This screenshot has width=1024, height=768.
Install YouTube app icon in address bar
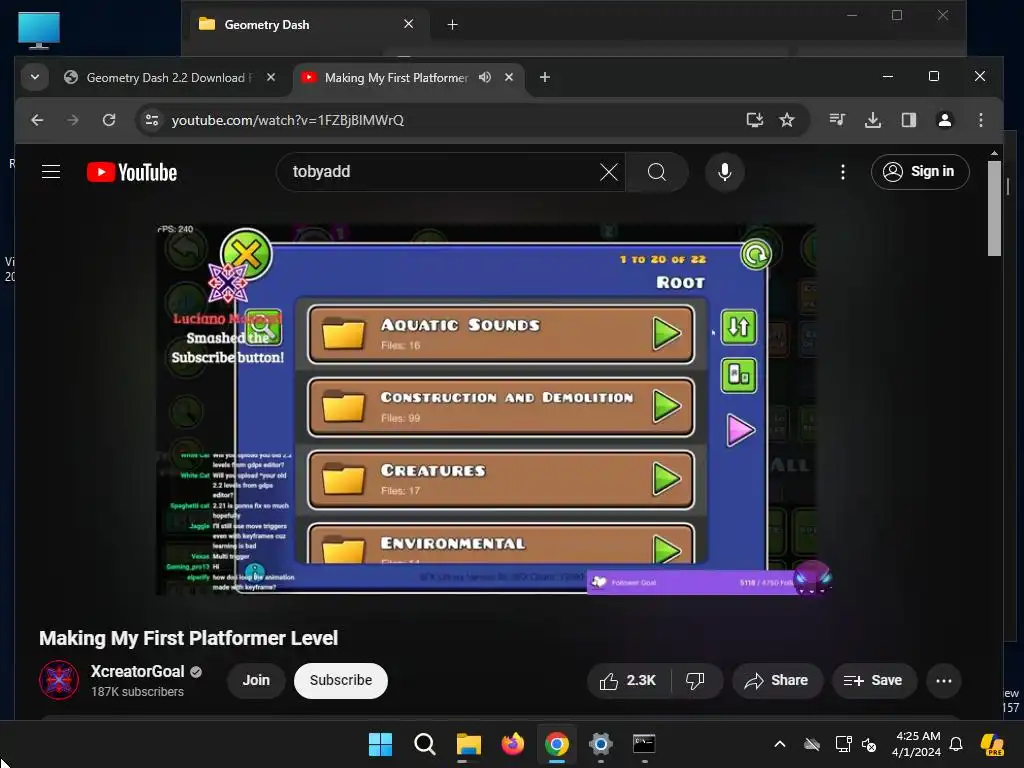pyautogui.click(x=754, y=120)
